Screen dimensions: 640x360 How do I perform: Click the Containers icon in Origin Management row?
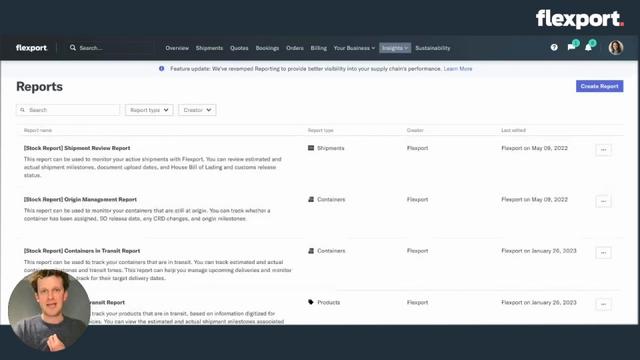click(x=311, y=199)
